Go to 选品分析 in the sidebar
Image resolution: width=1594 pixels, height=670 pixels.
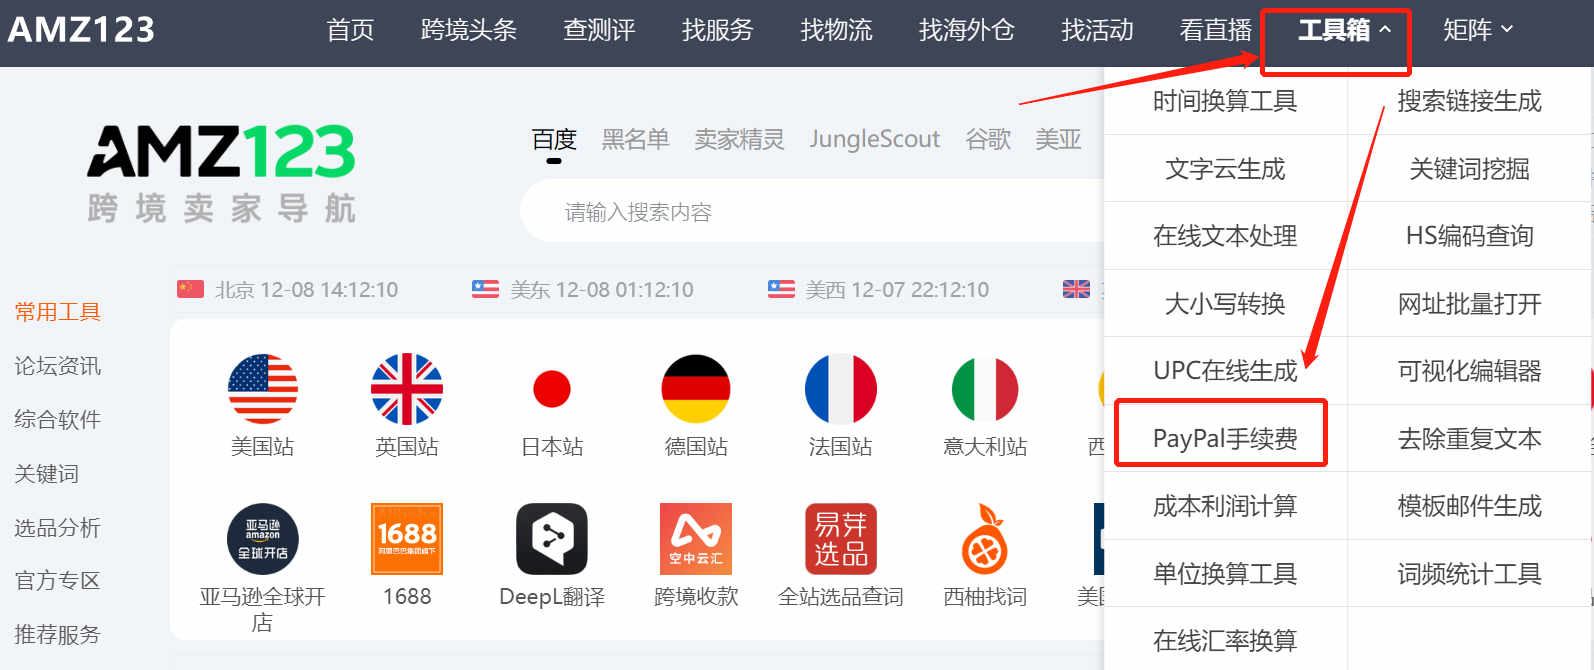coord(57,527)
